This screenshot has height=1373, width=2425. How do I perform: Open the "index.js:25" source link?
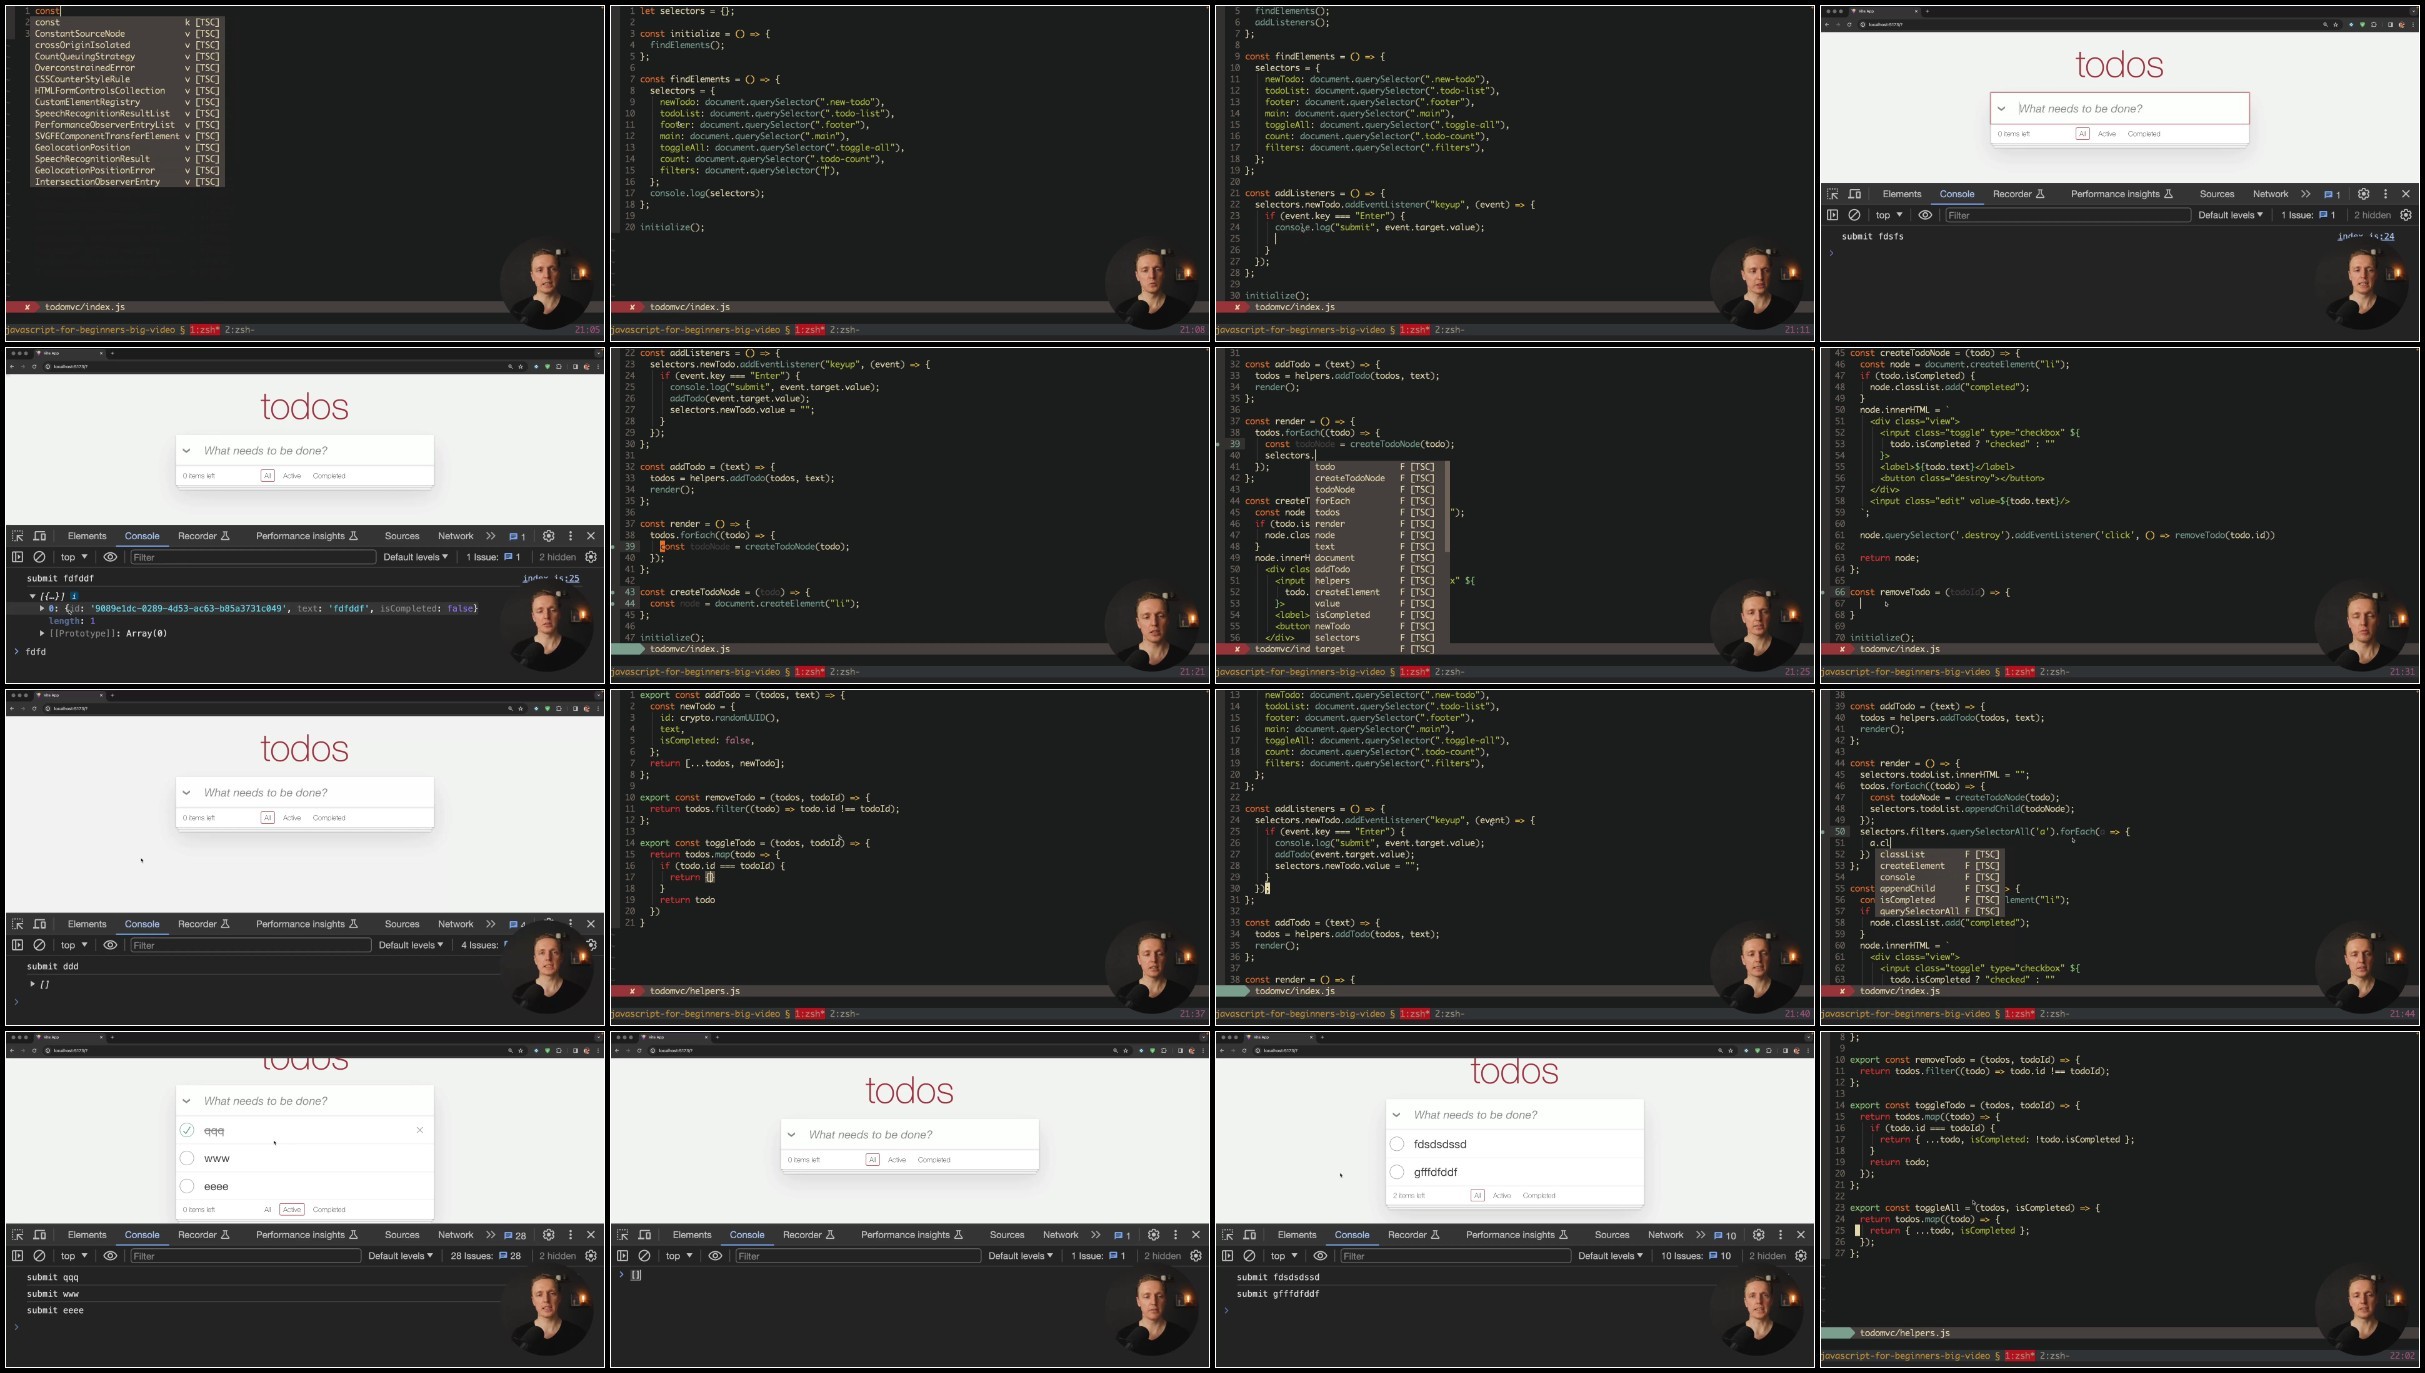pyautogui.click(x=550, y=578)
